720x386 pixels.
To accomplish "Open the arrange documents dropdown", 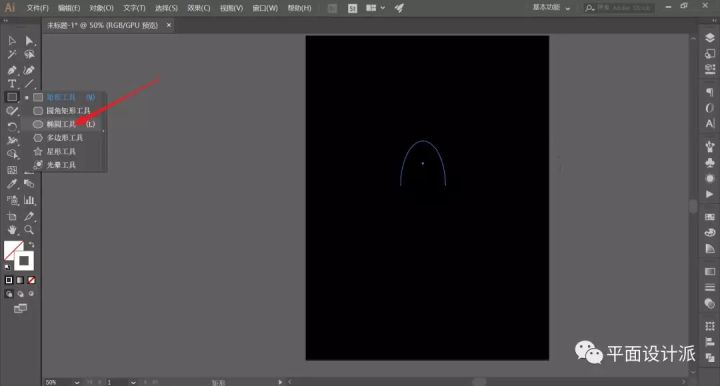I will coord(375,8).
